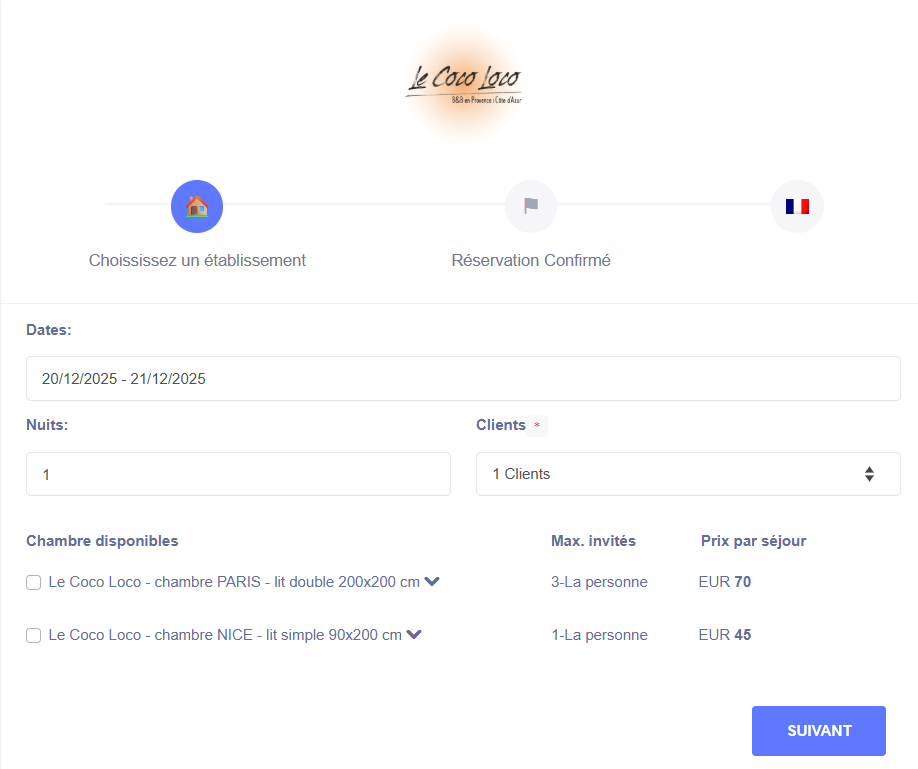
Task: Click the Nuits input field
Action: [238, 474]
